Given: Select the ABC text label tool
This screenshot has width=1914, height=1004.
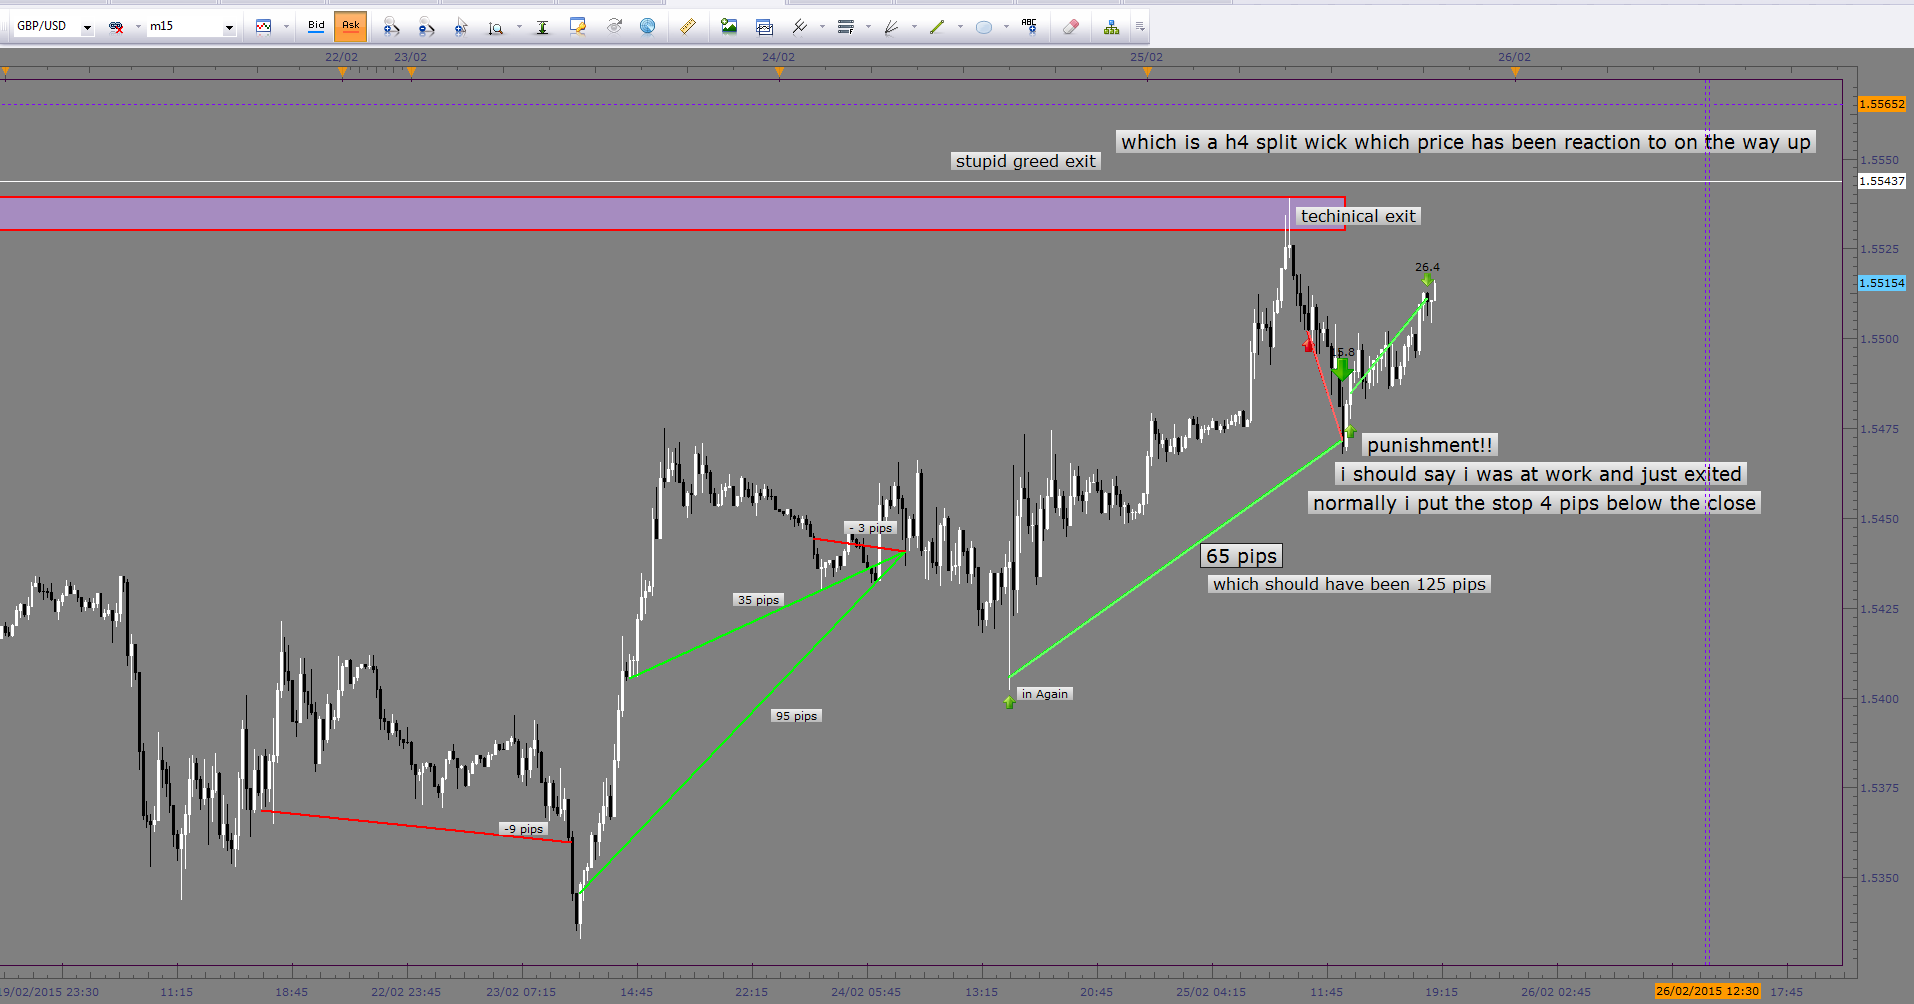Looking at the screenshot, I should pyautogui.click(x=1030, y=27).
